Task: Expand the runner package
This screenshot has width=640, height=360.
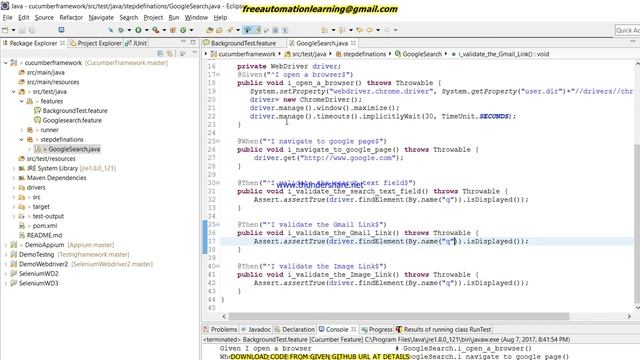Action: click(x=22, y=130)
